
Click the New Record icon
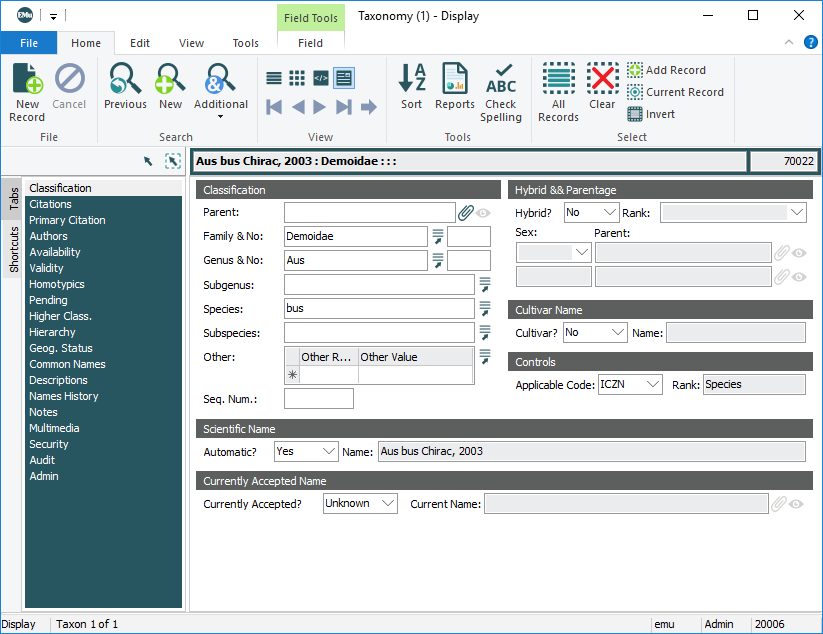27,80
